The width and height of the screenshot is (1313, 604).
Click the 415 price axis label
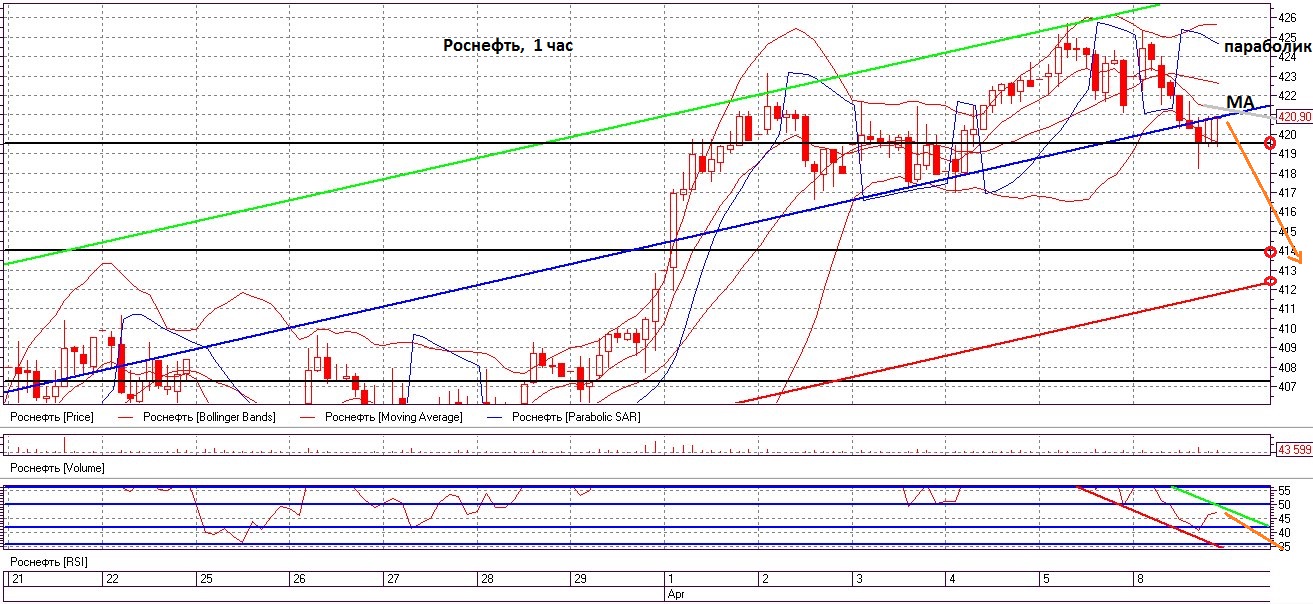tap(1288, 231)
